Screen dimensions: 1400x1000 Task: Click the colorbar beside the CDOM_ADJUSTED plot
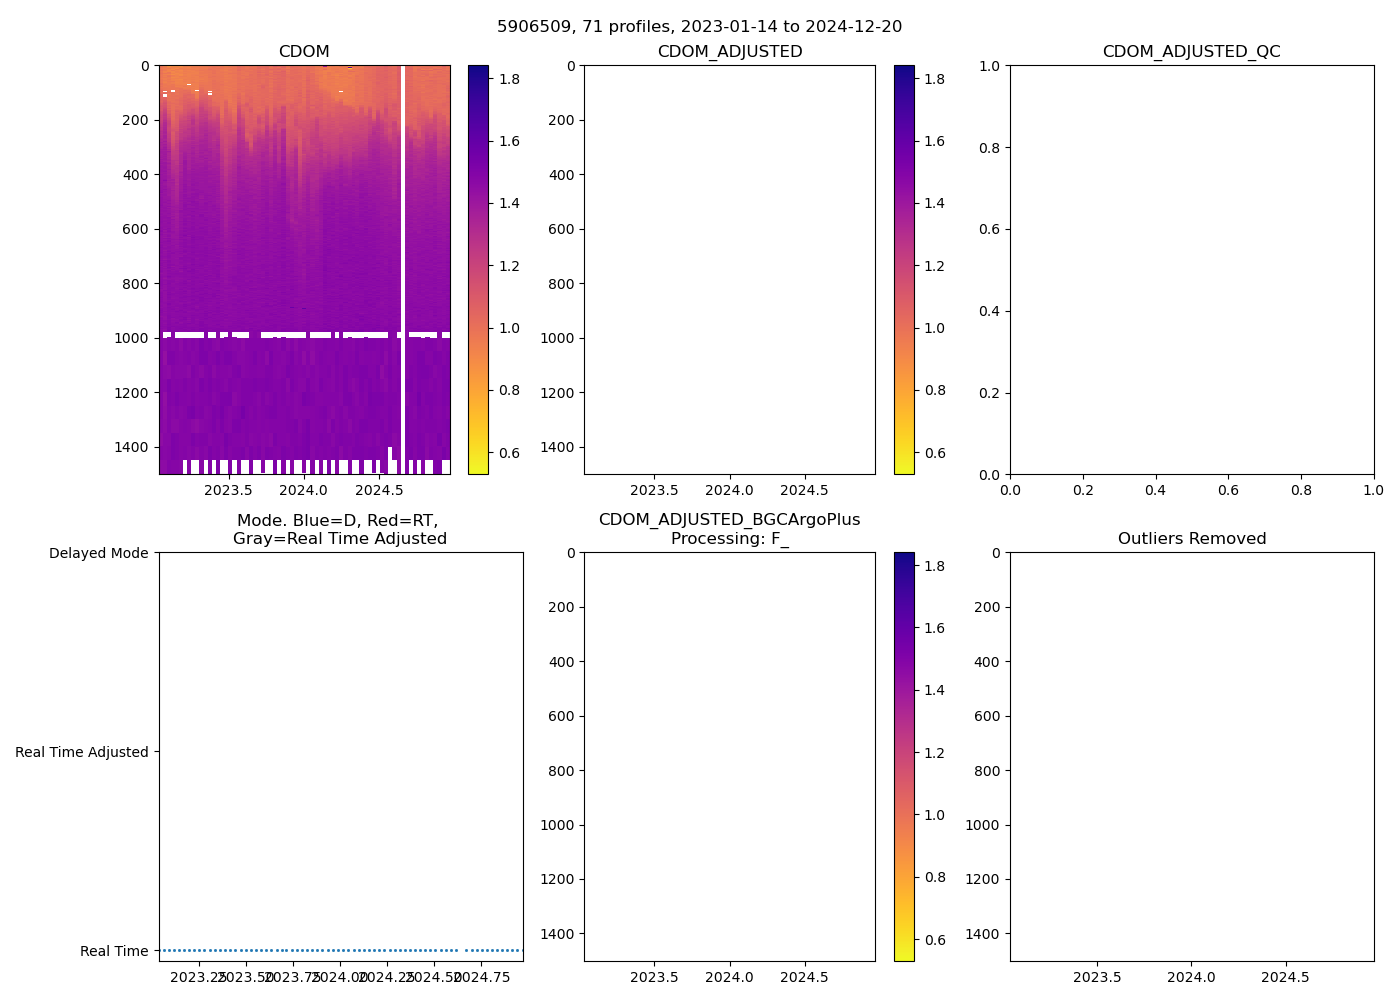[x=904, y=270]
